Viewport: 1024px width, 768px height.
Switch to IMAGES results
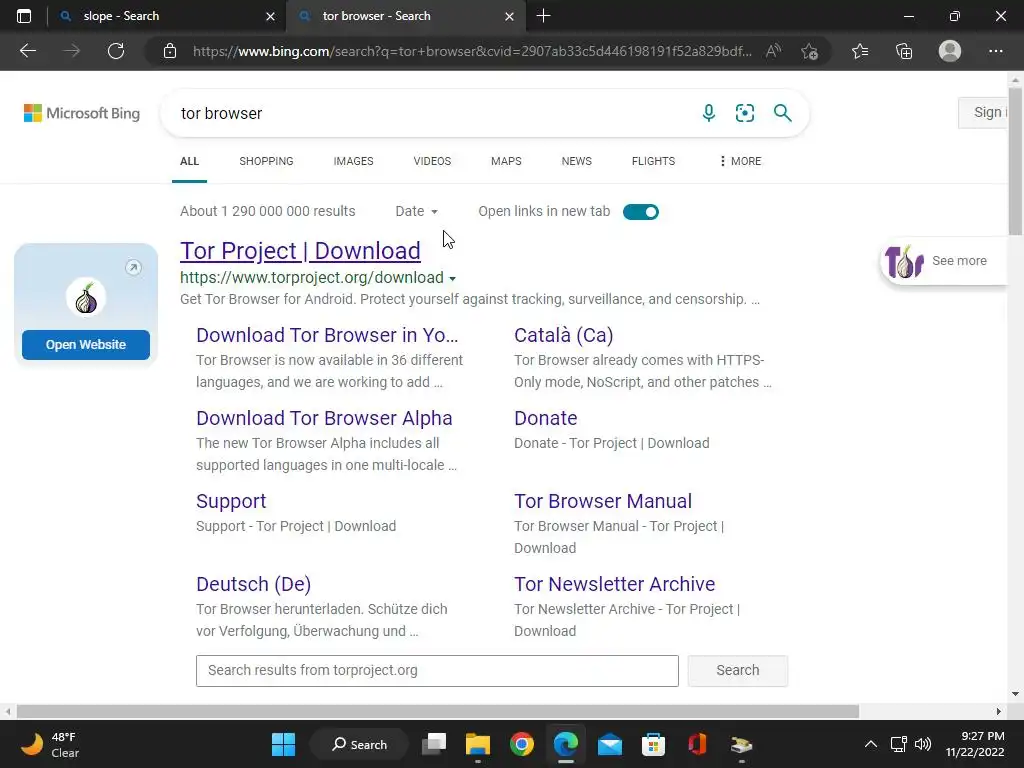353,161
